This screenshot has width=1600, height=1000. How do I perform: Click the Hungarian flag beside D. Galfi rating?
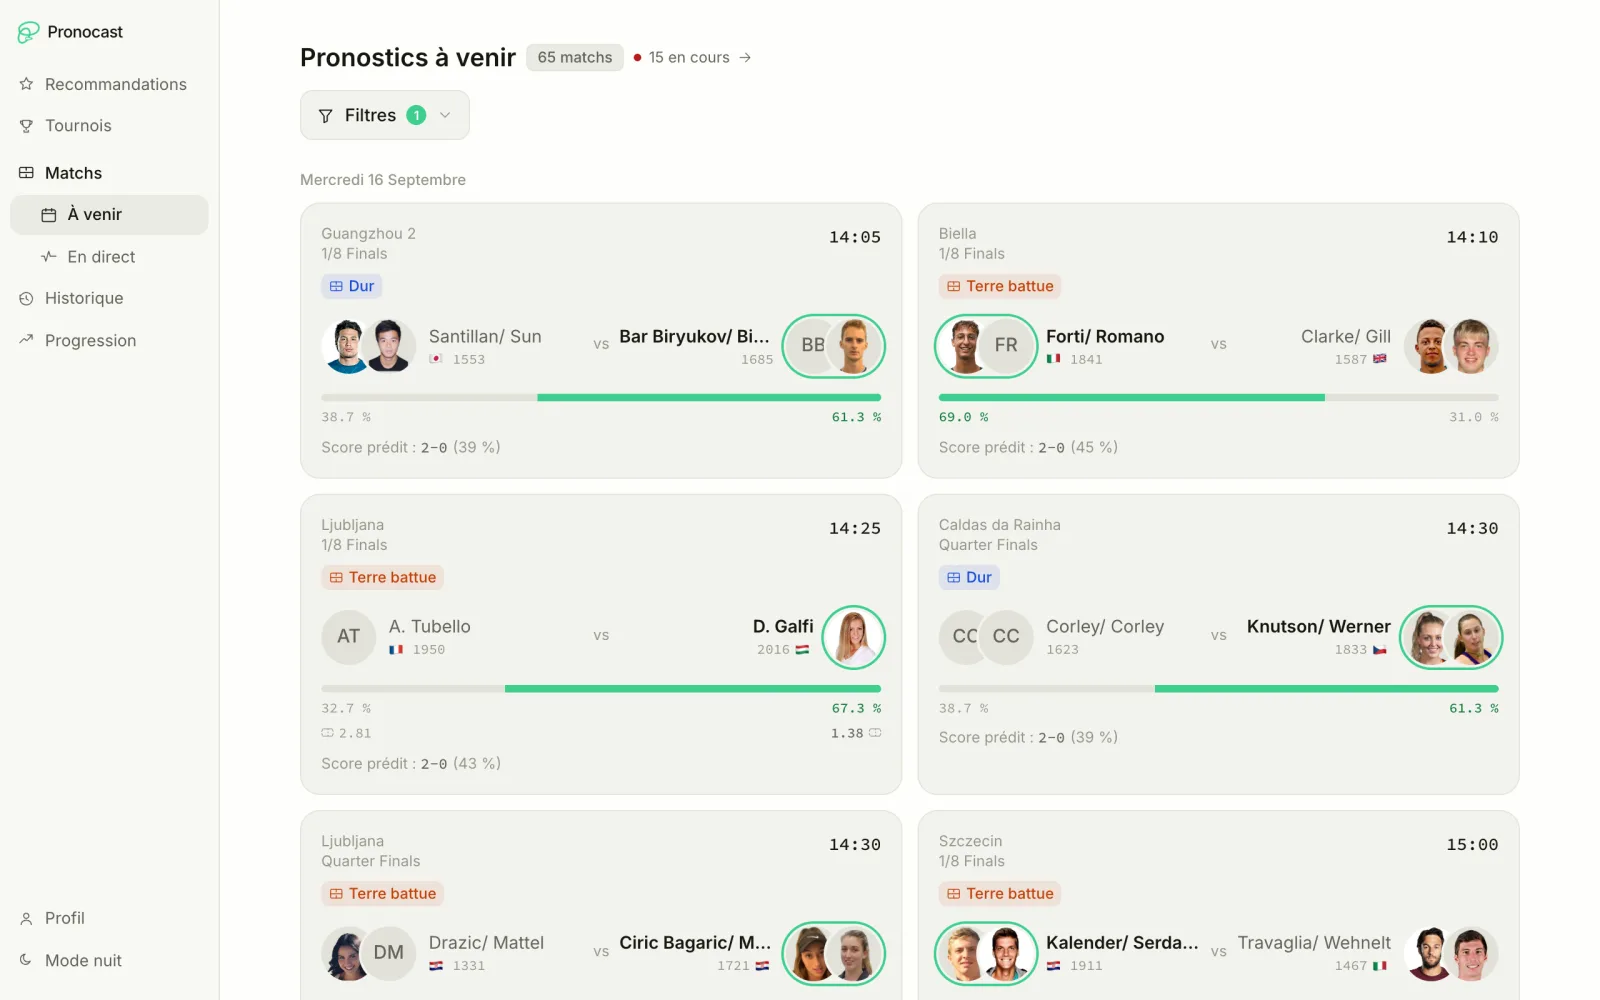[x=802, y=650]
